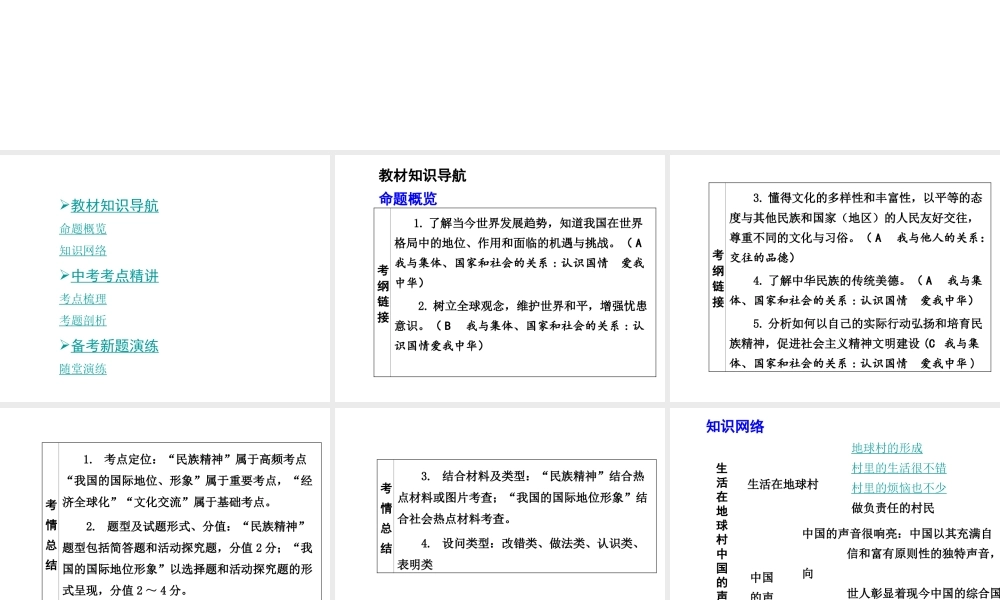This screenshot has width=1000, height=600.
Task: Click the paragraph 1. 了解当今世界发展趋势
Action: click(x=520, y=252)
